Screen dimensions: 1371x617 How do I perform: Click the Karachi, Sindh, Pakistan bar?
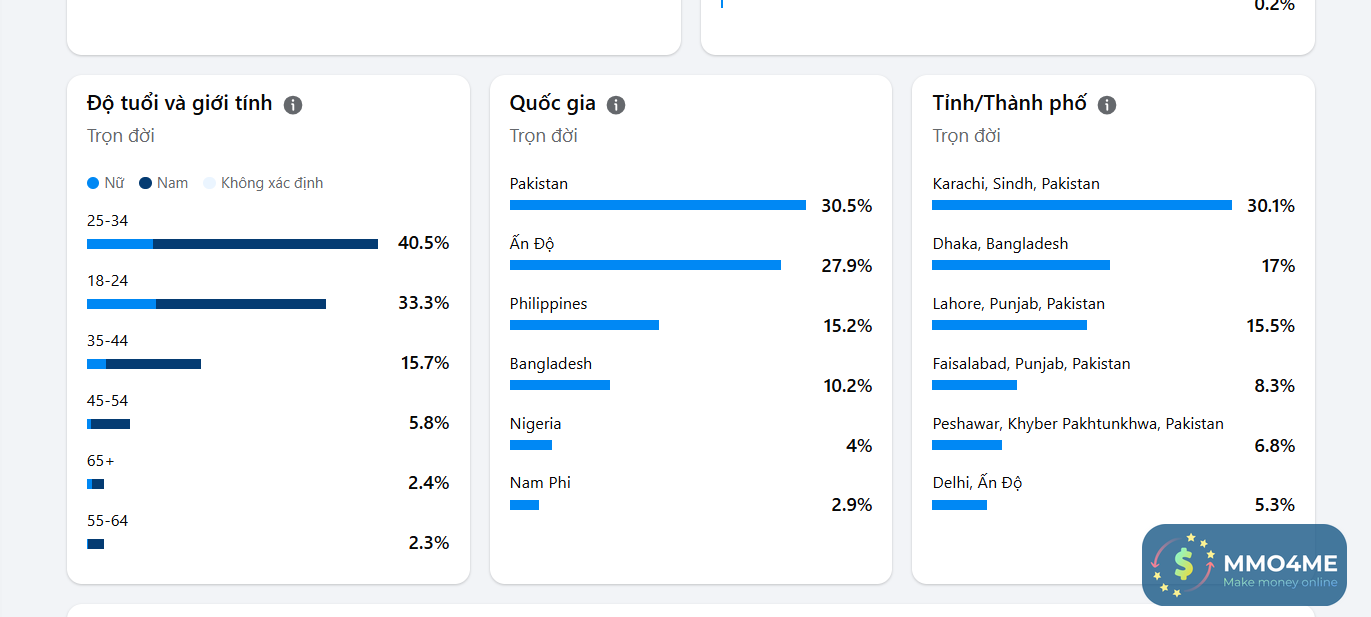1081,205
